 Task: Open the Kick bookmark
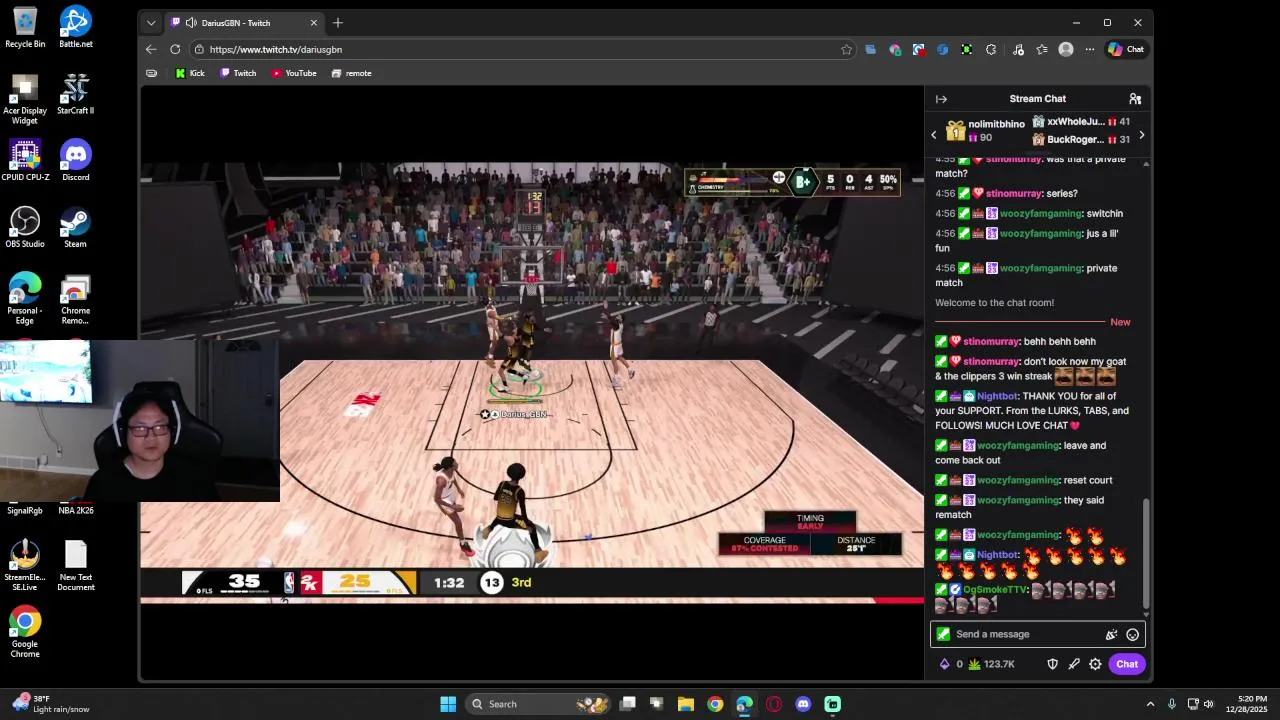[x=189, y=73]
